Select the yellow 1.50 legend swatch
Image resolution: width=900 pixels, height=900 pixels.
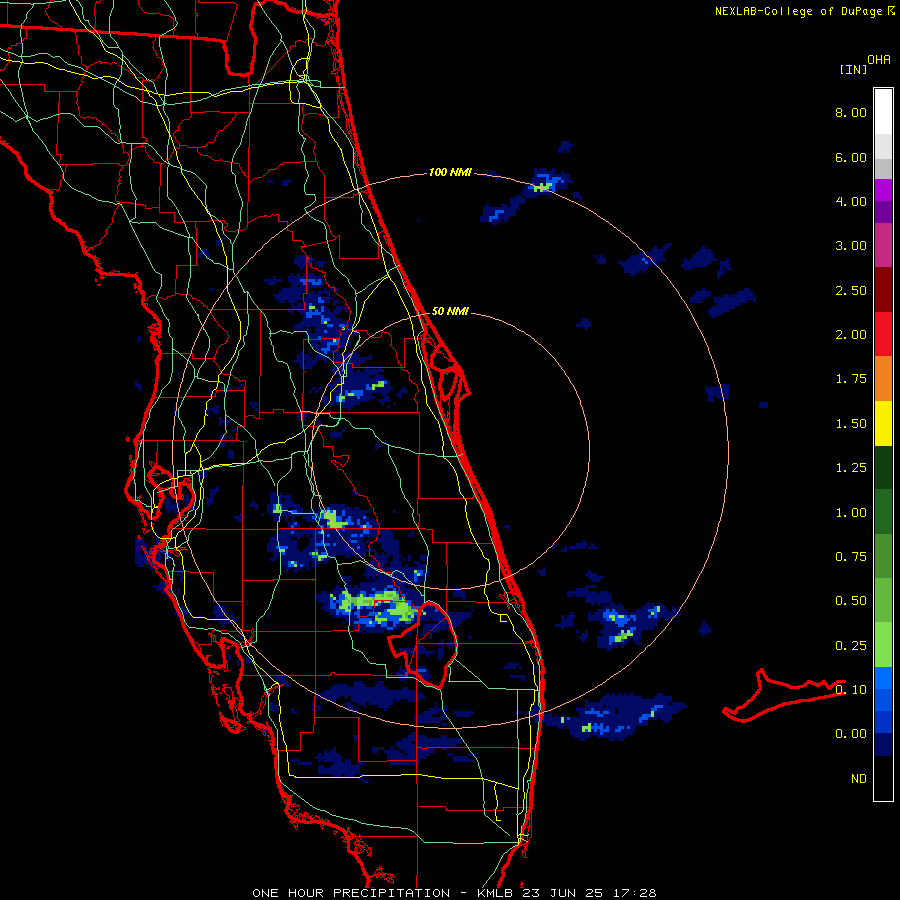point(883,423)
